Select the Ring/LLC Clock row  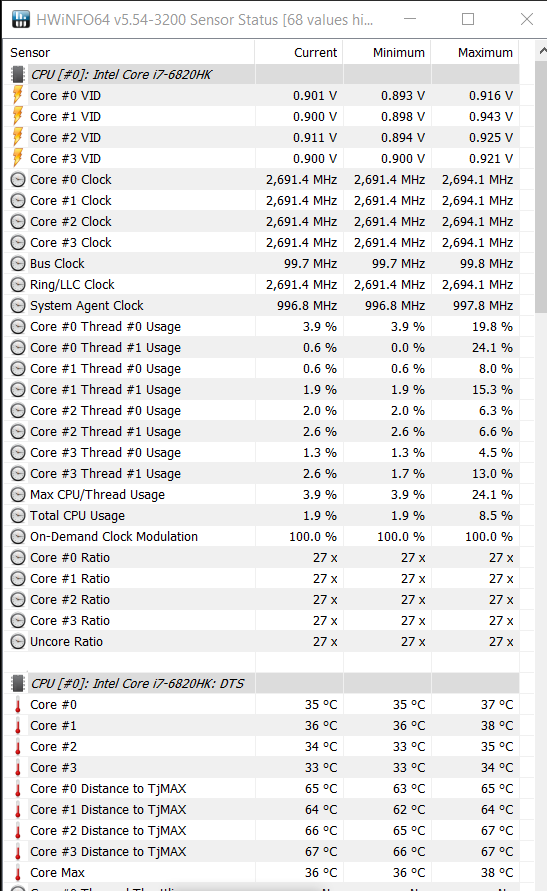pyautogui.click(x=262, y=285)
